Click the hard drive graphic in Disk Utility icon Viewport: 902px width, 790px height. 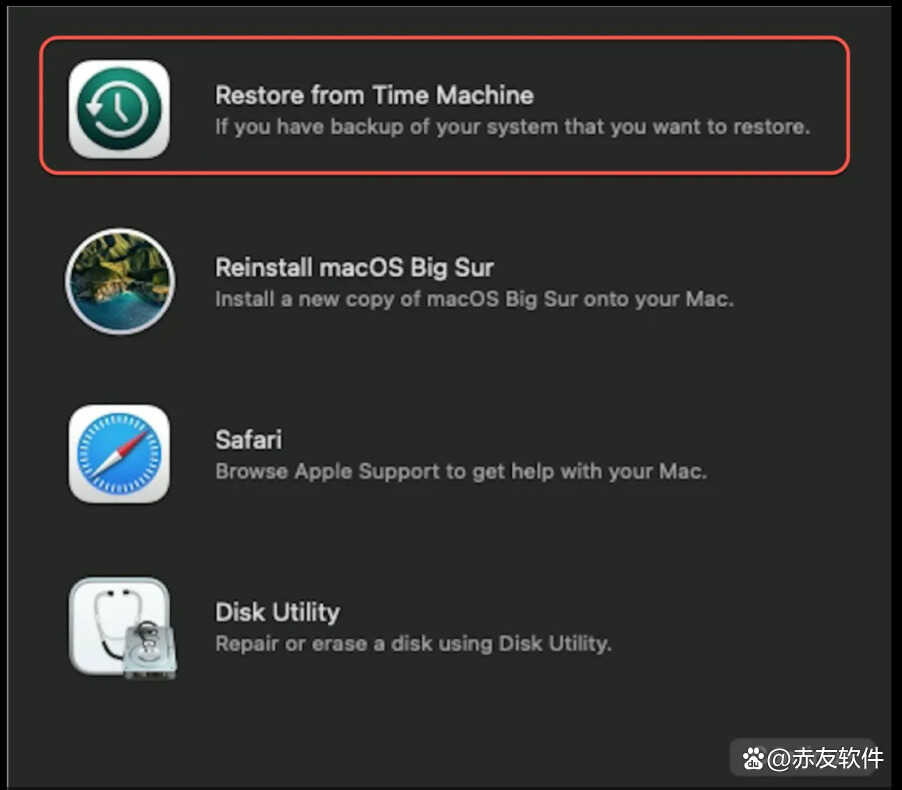(150, 650)
